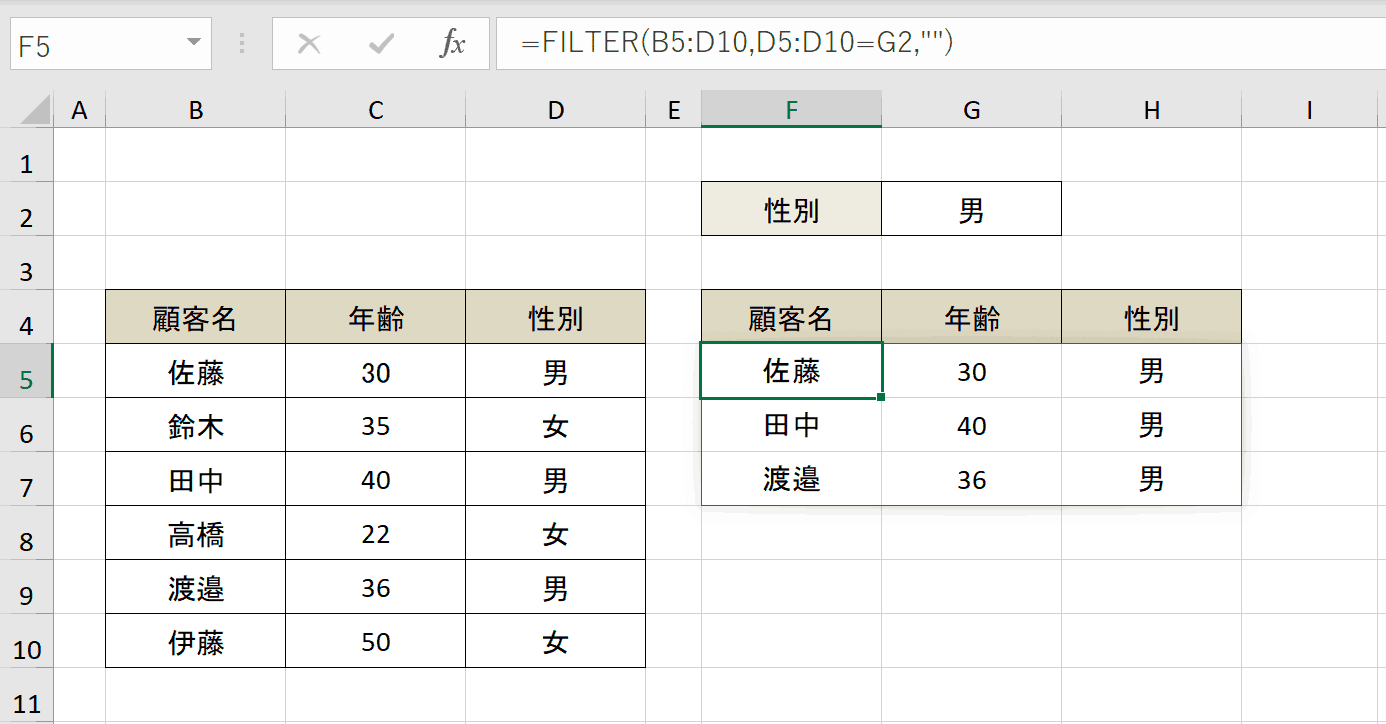Select column G header
The width and height of the screenshot is (1386, 724).
(972, 110)
